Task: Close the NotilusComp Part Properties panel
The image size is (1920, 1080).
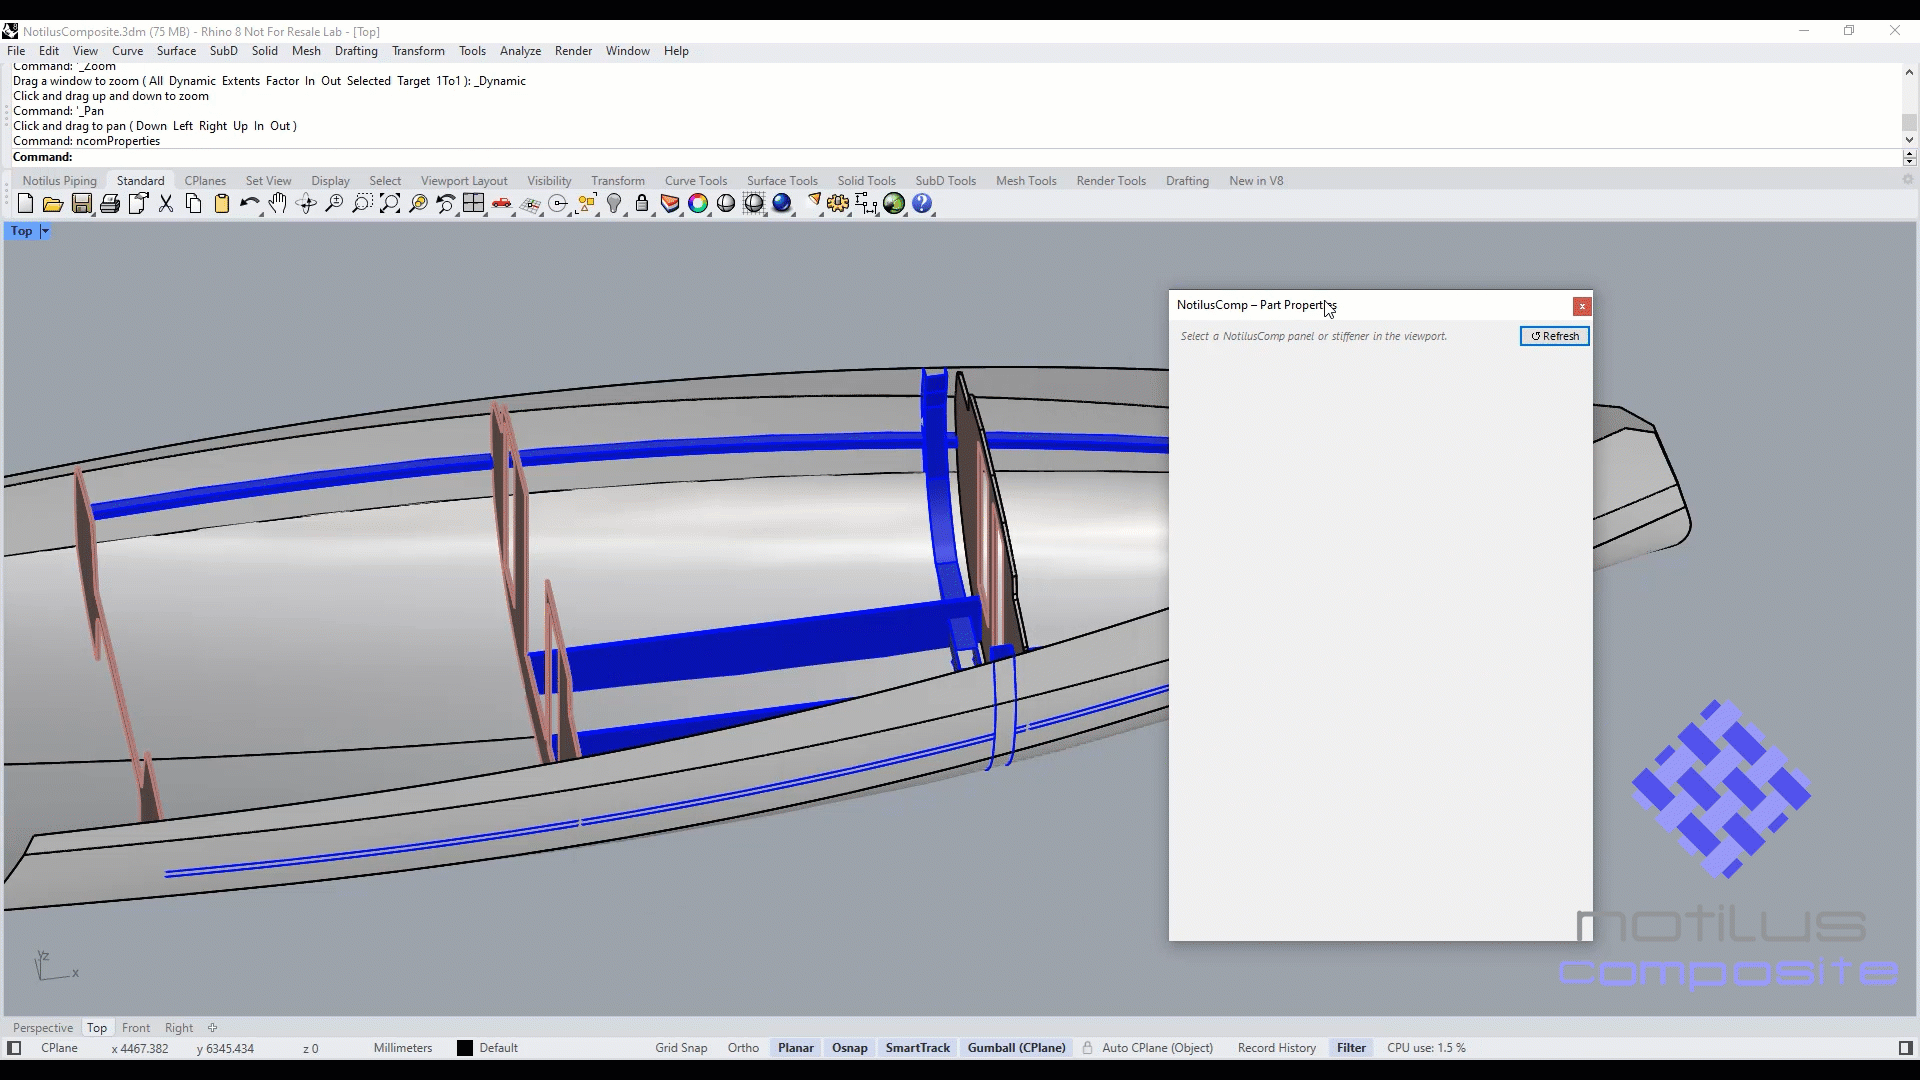Action: [1582, 306]
